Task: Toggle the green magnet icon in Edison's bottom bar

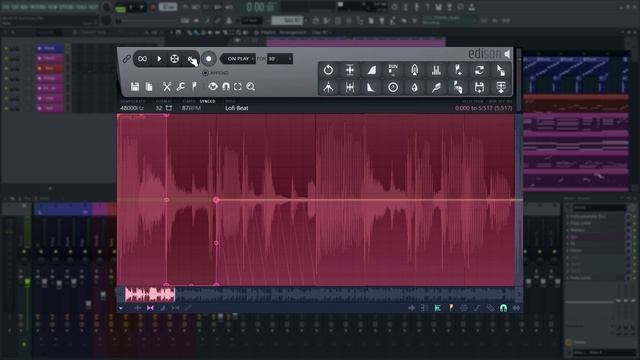Action: pos(503,308)
